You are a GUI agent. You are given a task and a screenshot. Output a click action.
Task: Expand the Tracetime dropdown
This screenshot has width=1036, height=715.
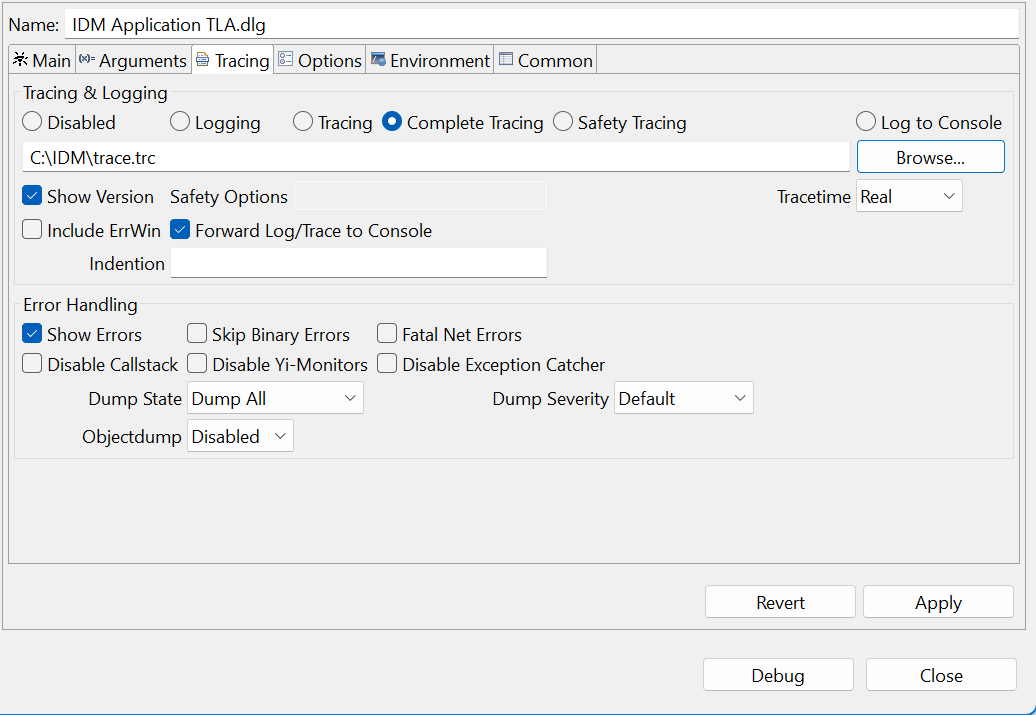tap(909, 196)
